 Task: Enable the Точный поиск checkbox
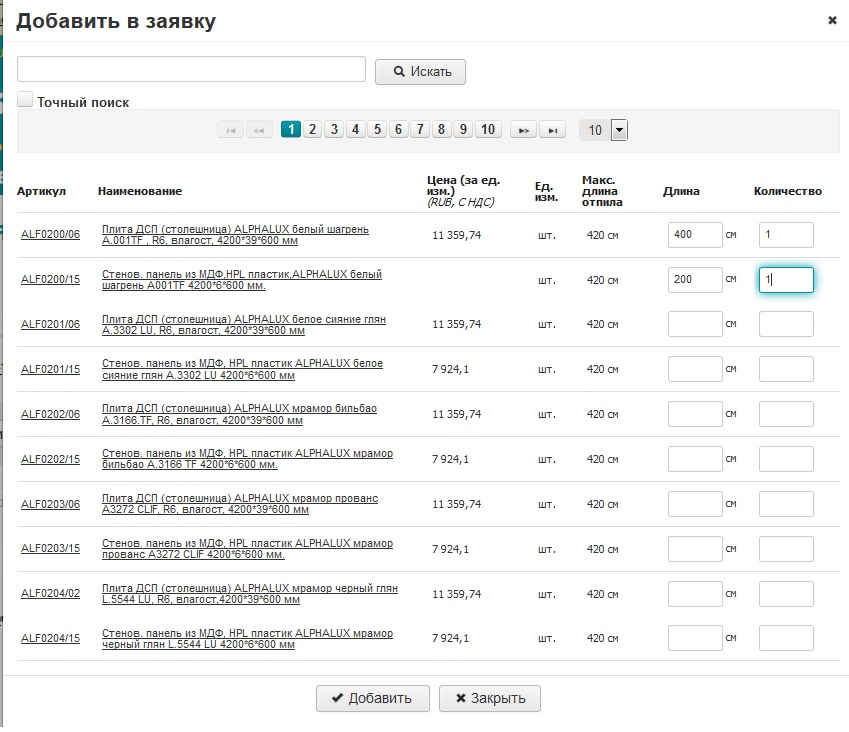tap(26, 99)
